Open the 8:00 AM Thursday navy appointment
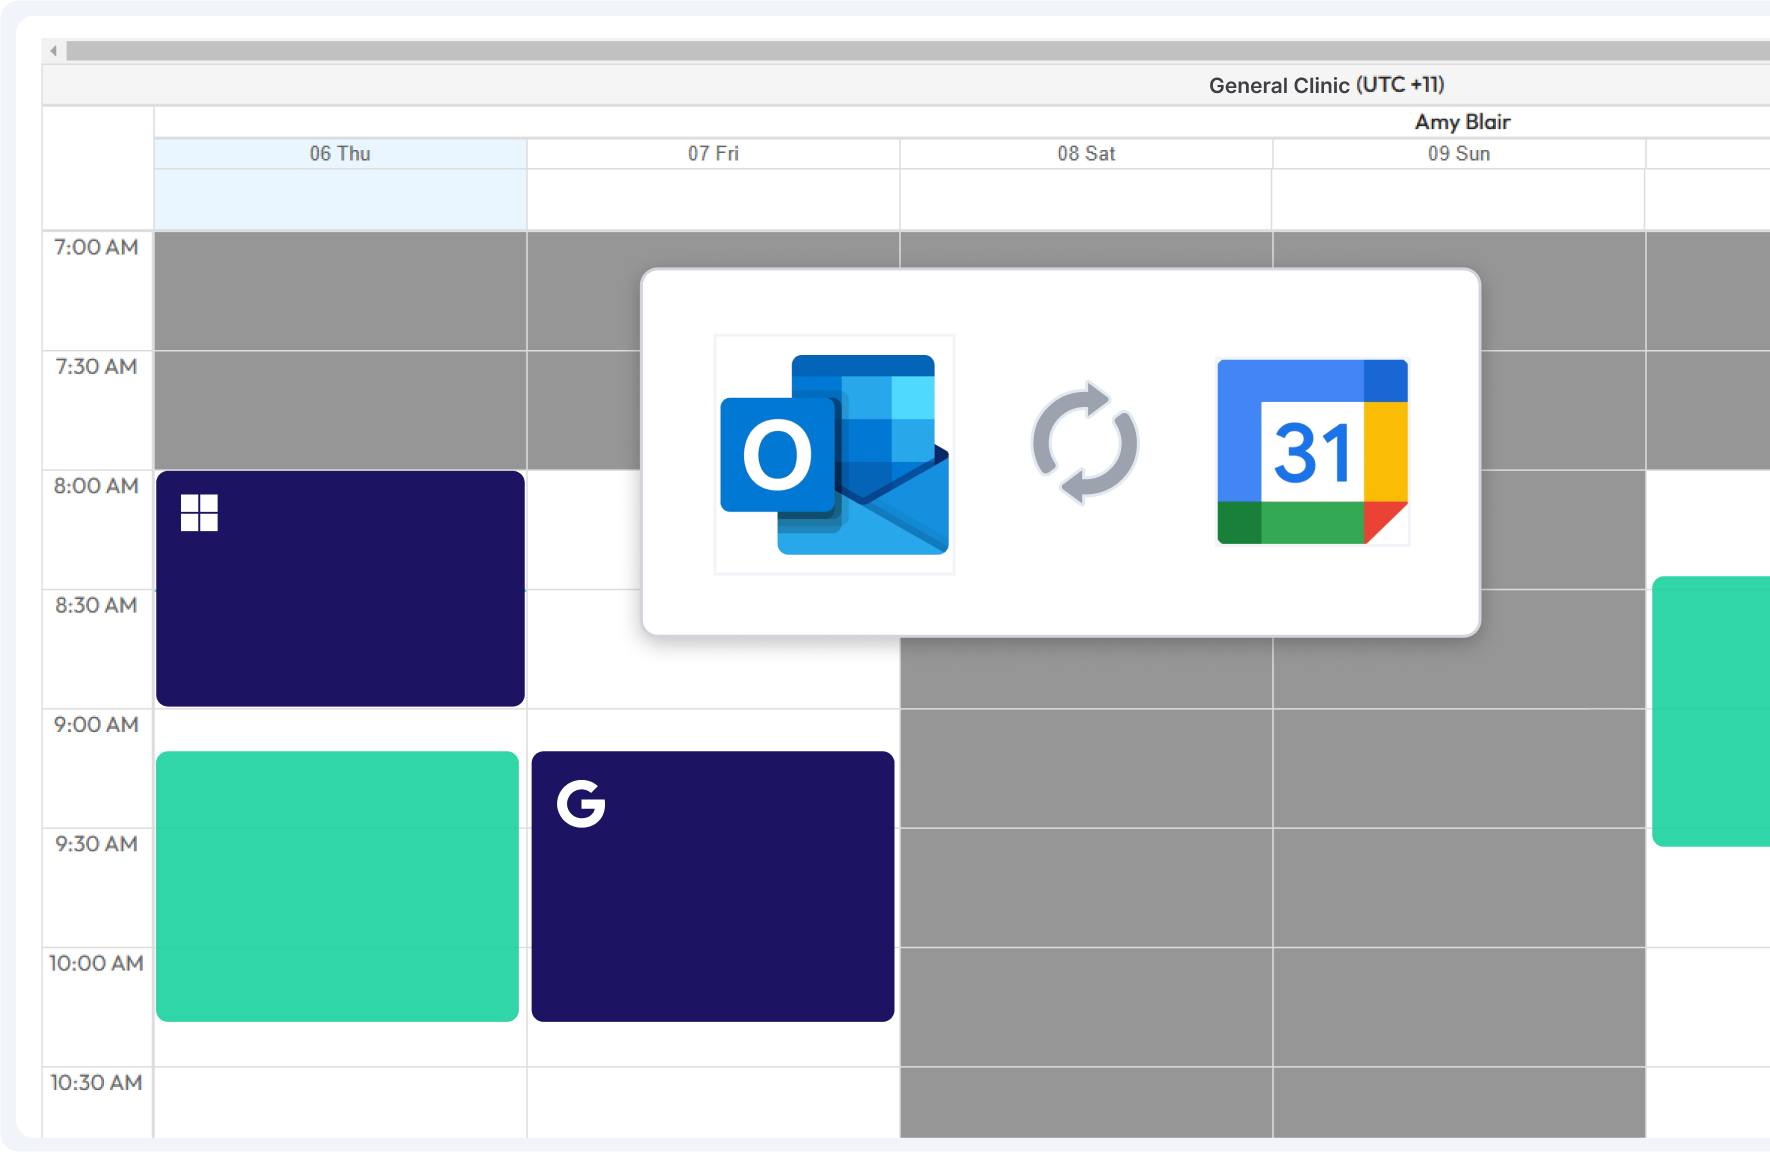Image resolution: width=1770 pixels, height=1153 pixels. [x=340, y=589]
